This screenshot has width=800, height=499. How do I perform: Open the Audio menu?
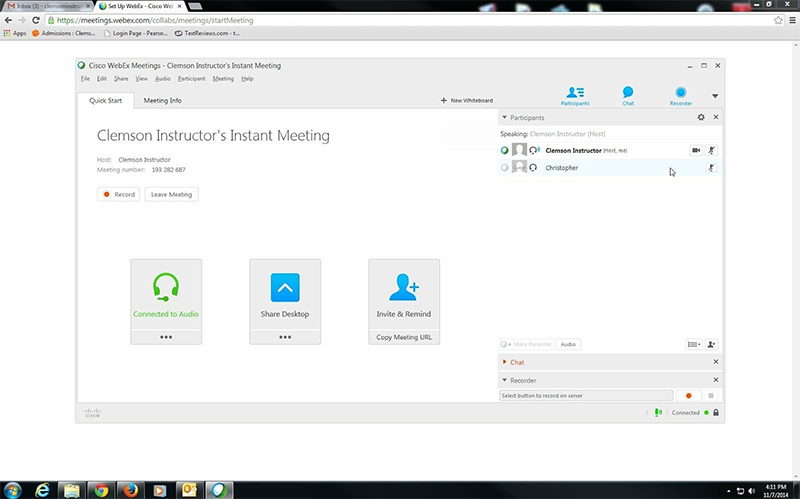[163, 79]
